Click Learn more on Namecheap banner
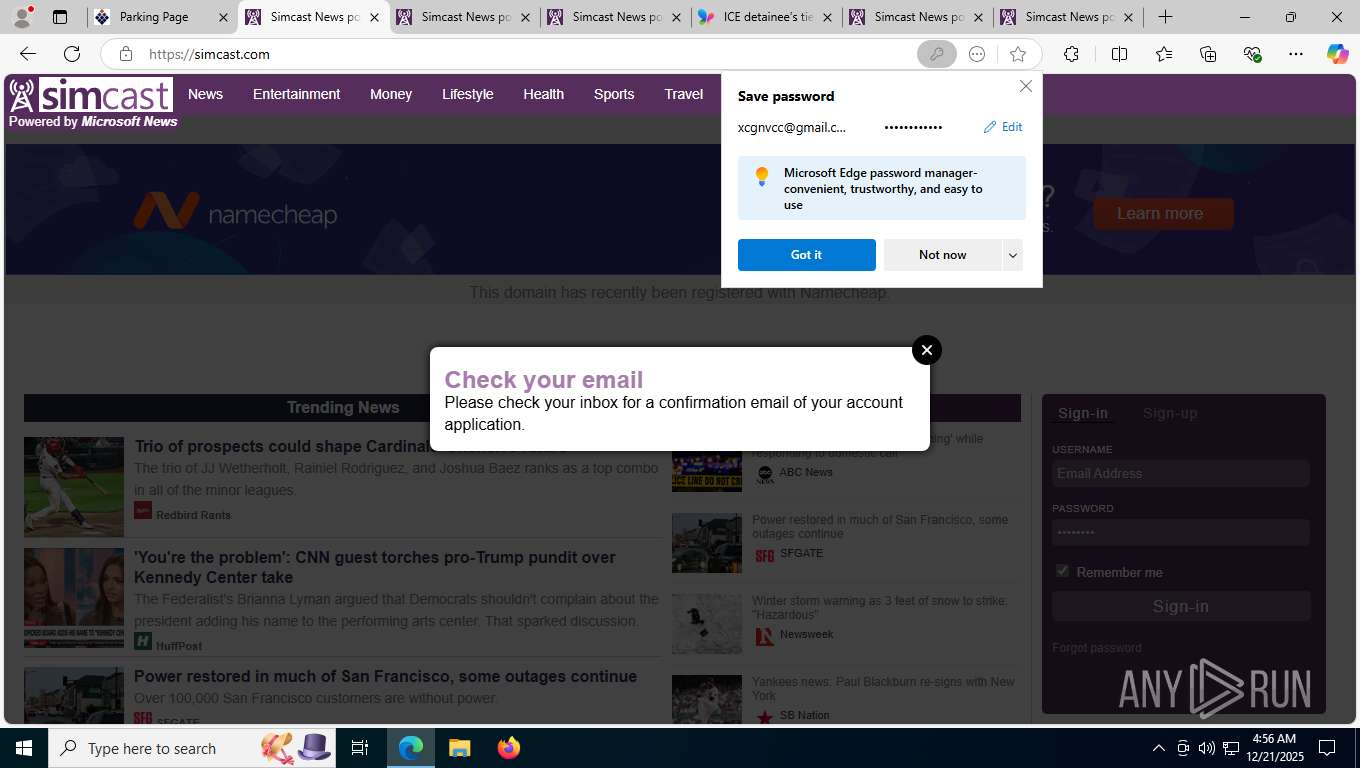 click(x=1163, y=214)
